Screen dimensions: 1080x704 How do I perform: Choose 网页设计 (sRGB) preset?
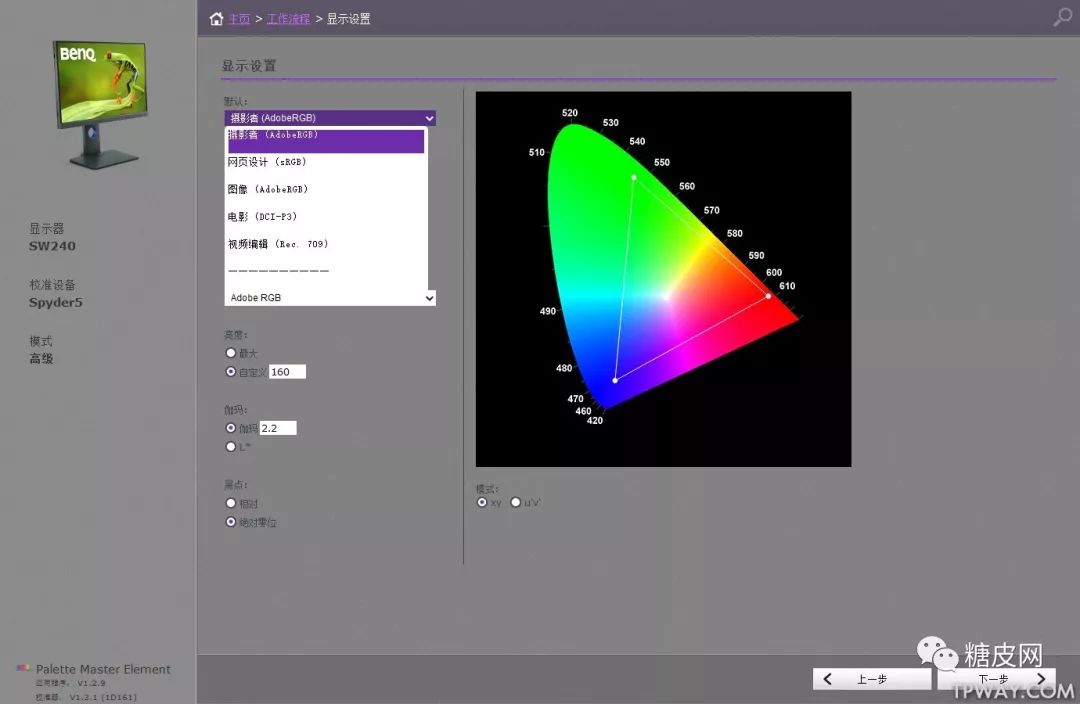pyautogui.click(x=267, y=162)
